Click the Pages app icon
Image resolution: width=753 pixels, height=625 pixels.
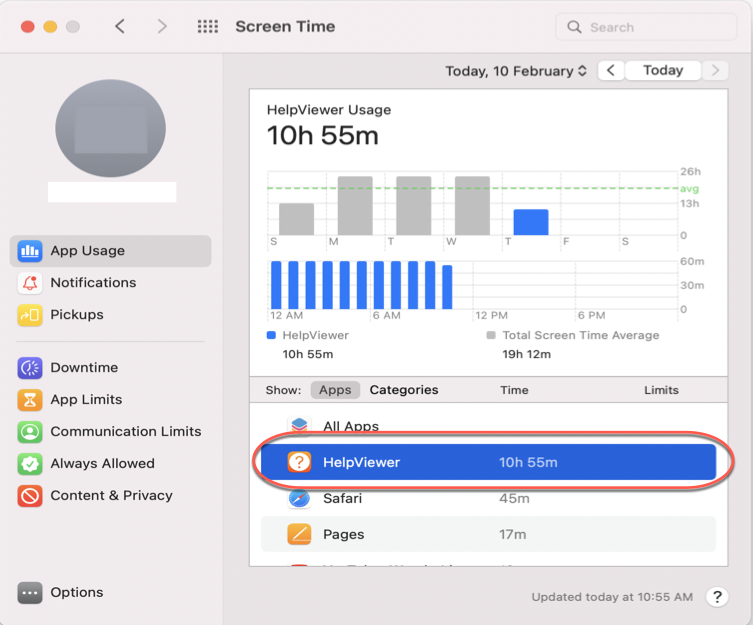(x=299, y=534)
